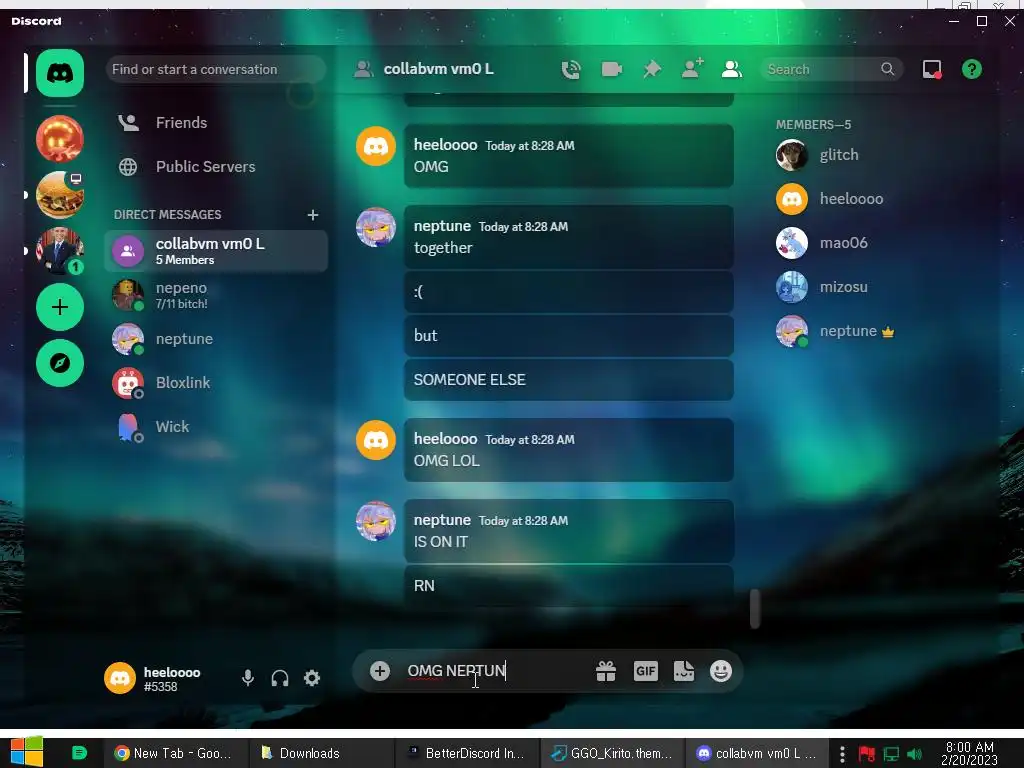Switch to New Tab Google Chrome taskbar window
This screenshot has width=1024, height=768.
(x=174, y=753)
